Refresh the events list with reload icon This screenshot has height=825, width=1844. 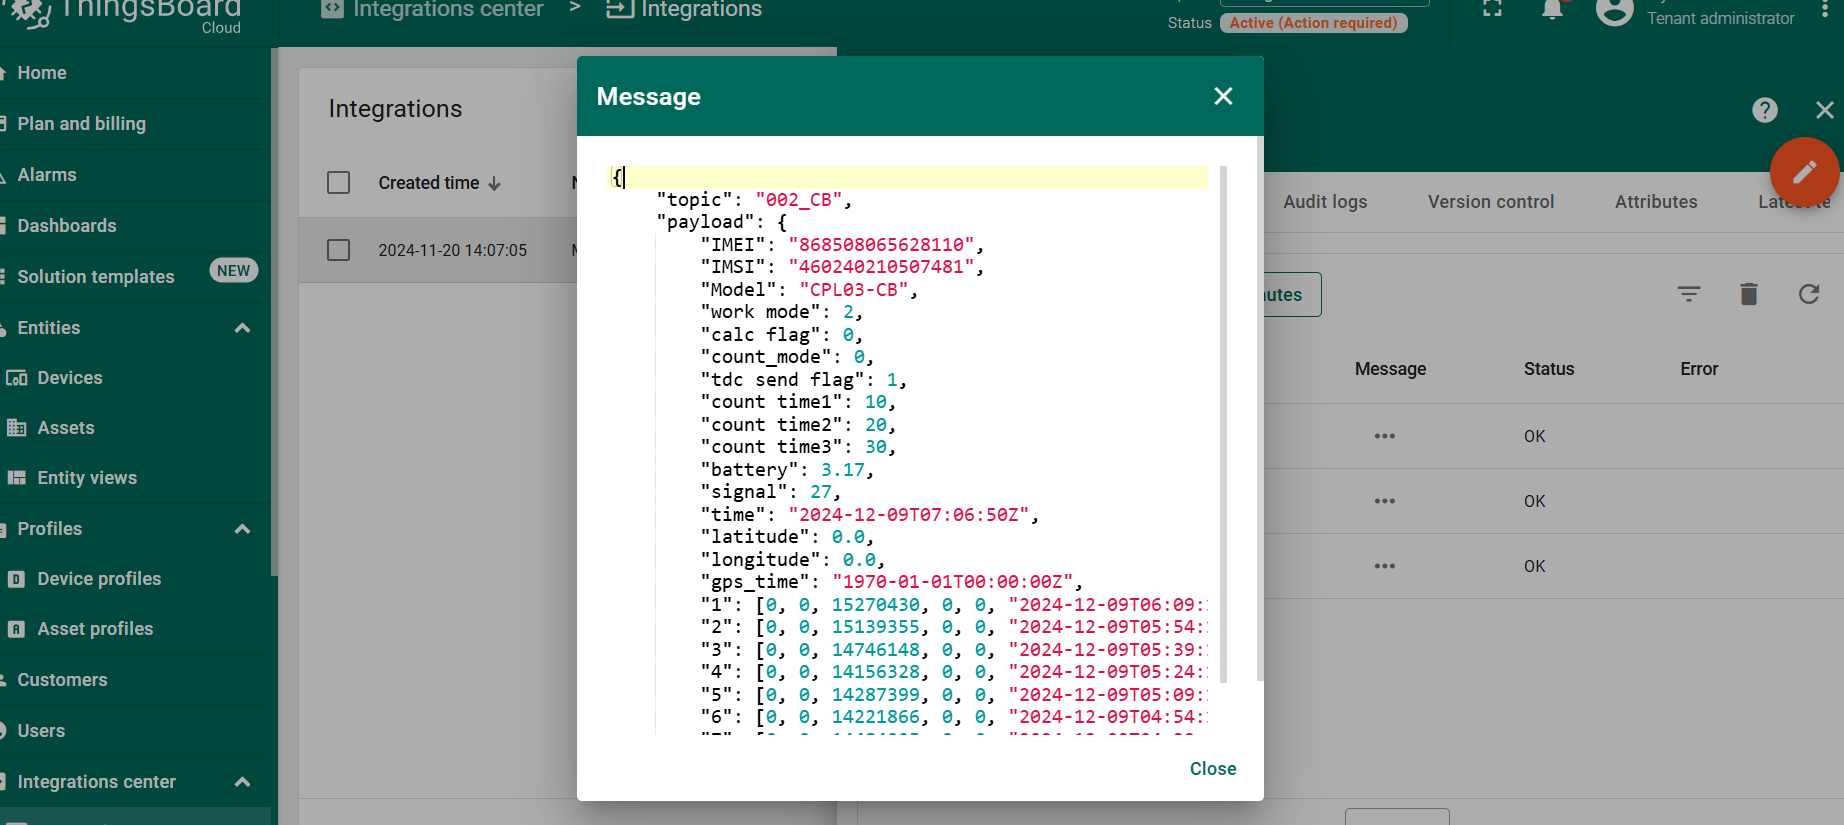tap(1809, 294)
